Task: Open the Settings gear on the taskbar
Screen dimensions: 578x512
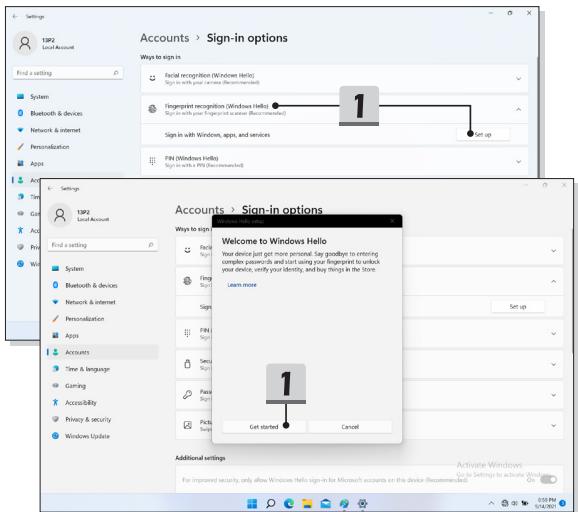Action: coord(362,503)
